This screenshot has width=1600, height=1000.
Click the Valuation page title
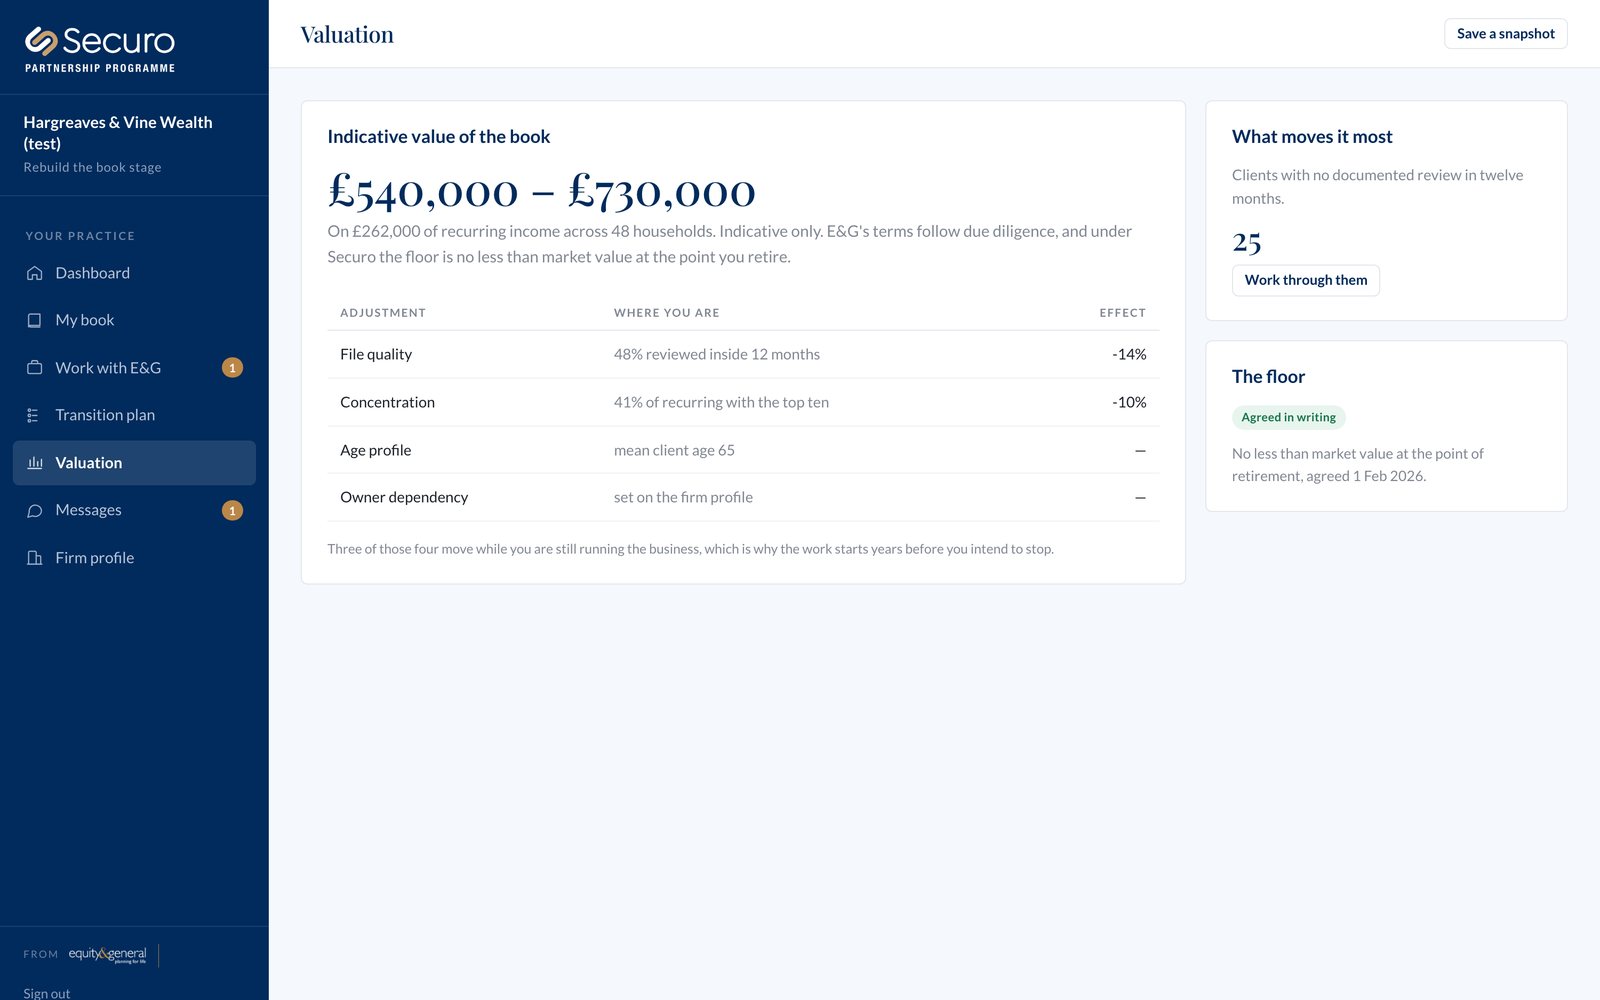point(347,35)
